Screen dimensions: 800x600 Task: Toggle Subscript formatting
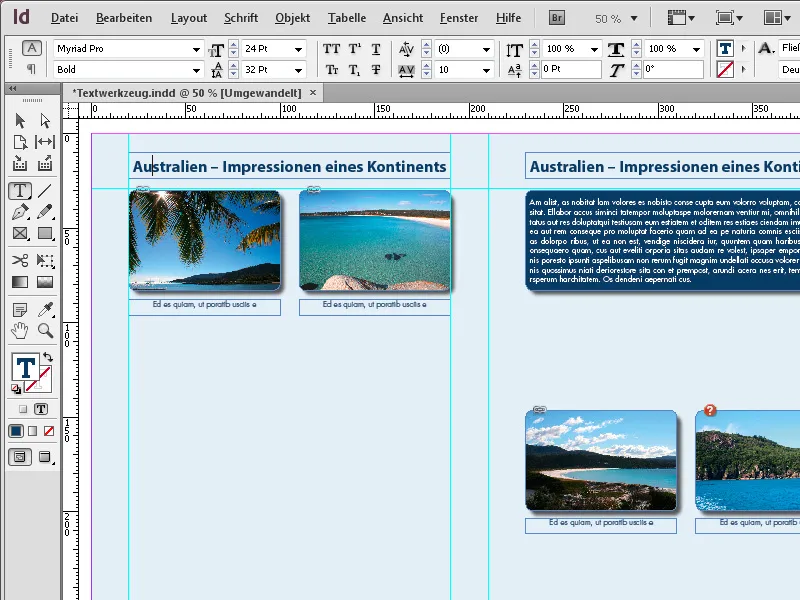[354, 70]
